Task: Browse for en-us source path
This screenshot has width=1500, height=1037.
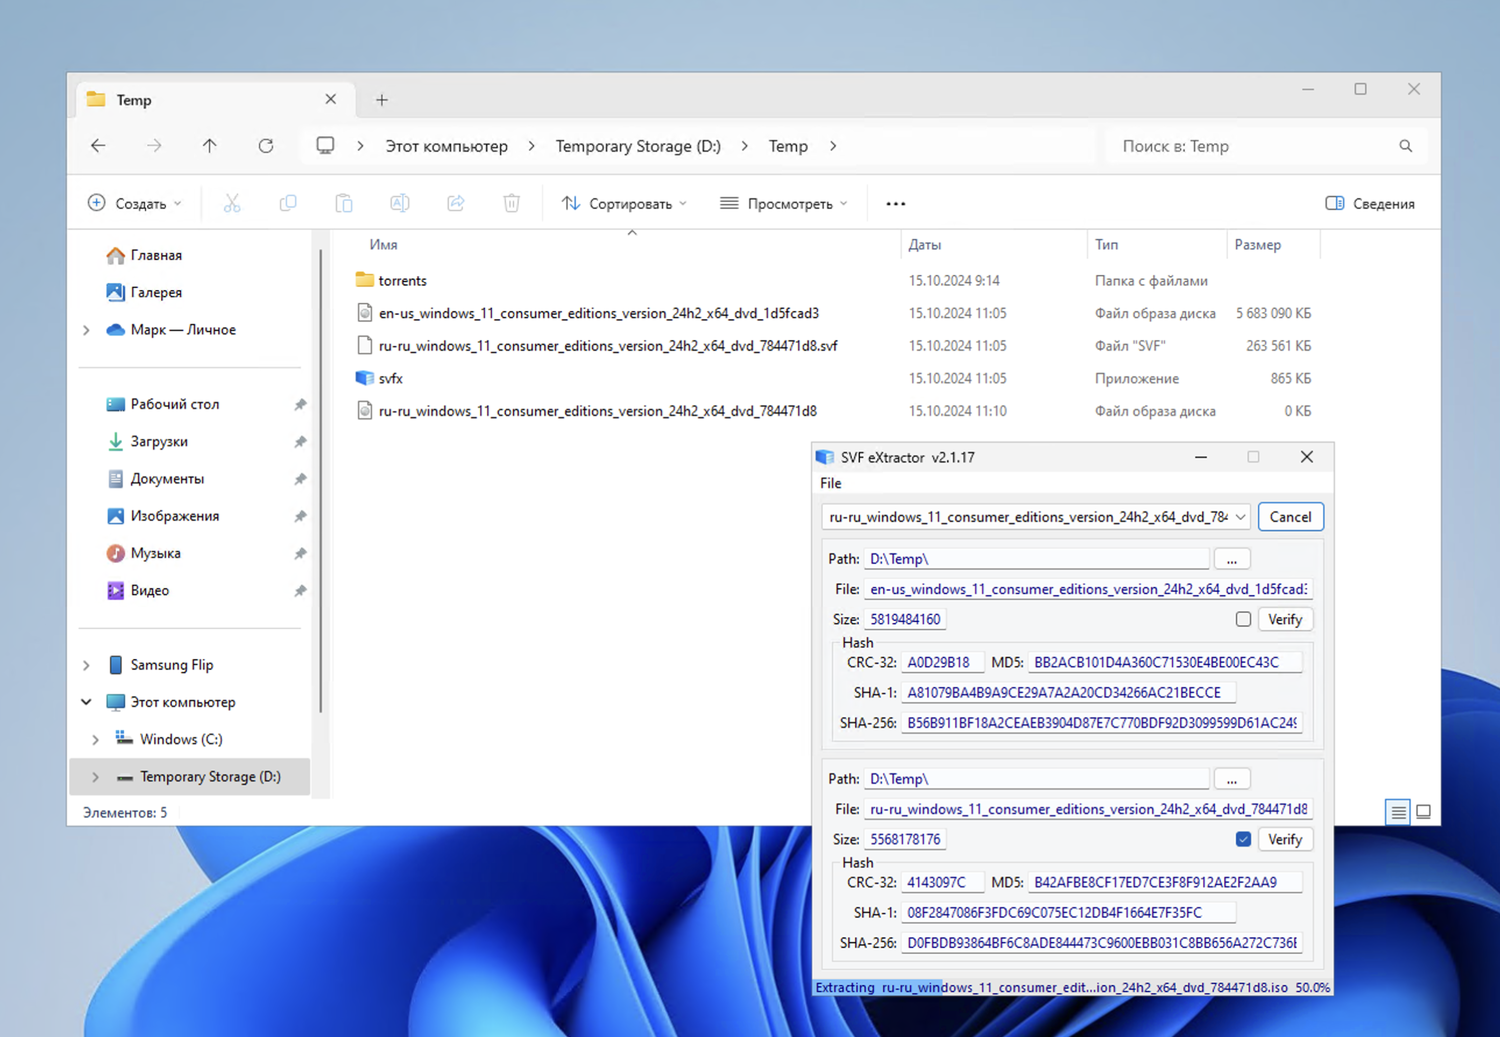Action: click(1232, 559)
